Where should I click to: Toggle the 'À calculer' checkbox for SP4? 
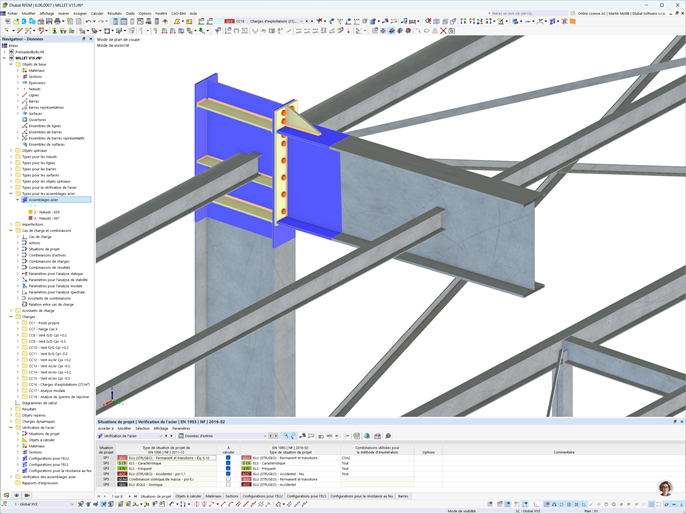228,474
